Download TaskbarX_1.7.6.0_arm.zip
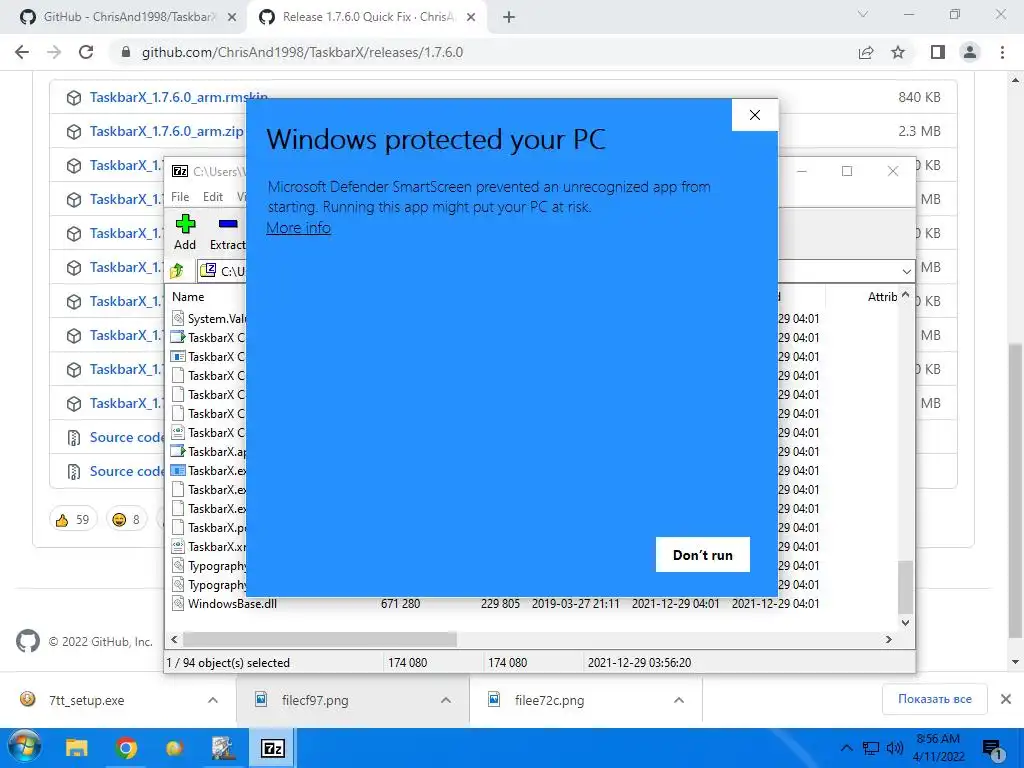Image resolution: width=1024 pixels, height=768 pixels. (x=167, y=131)
